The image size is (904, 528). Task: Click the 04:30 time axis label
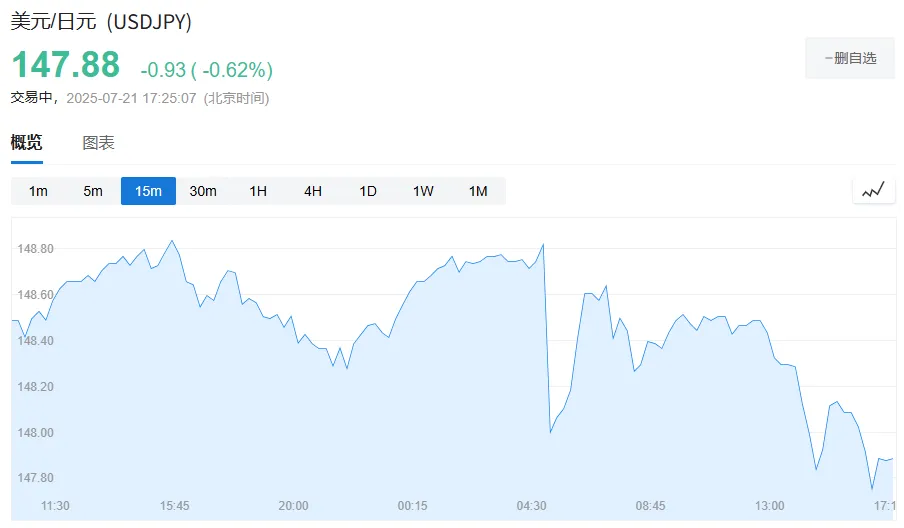click(x=531, y=506)
